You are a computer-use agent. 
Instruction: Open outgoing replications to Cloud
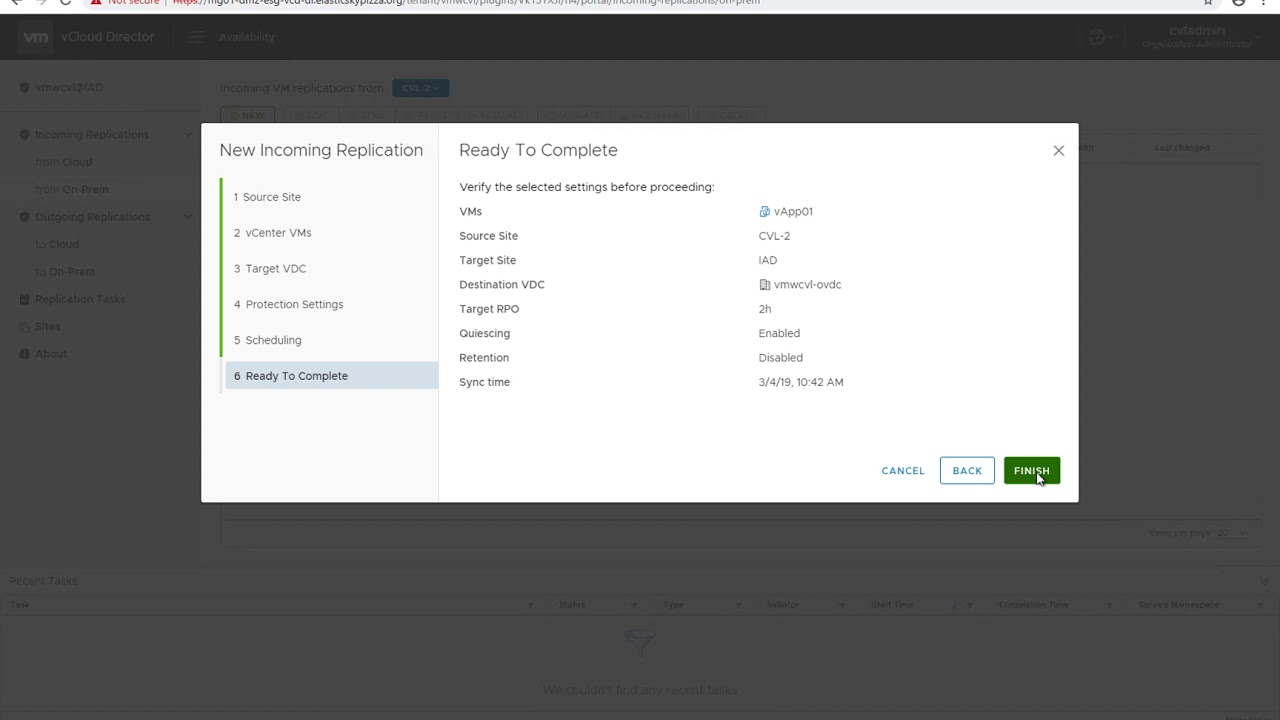point(57,244)
